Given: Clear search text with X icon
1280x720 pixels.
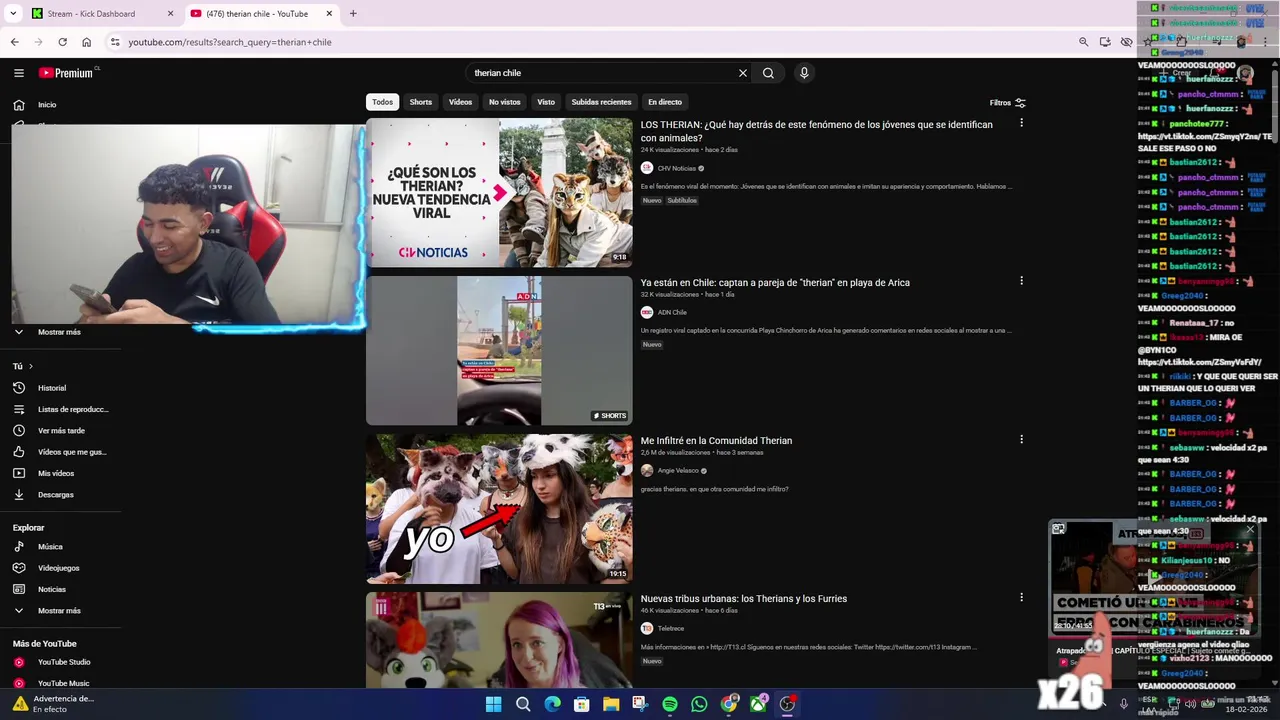Looking at the screenshot, I should click(743, 73).
